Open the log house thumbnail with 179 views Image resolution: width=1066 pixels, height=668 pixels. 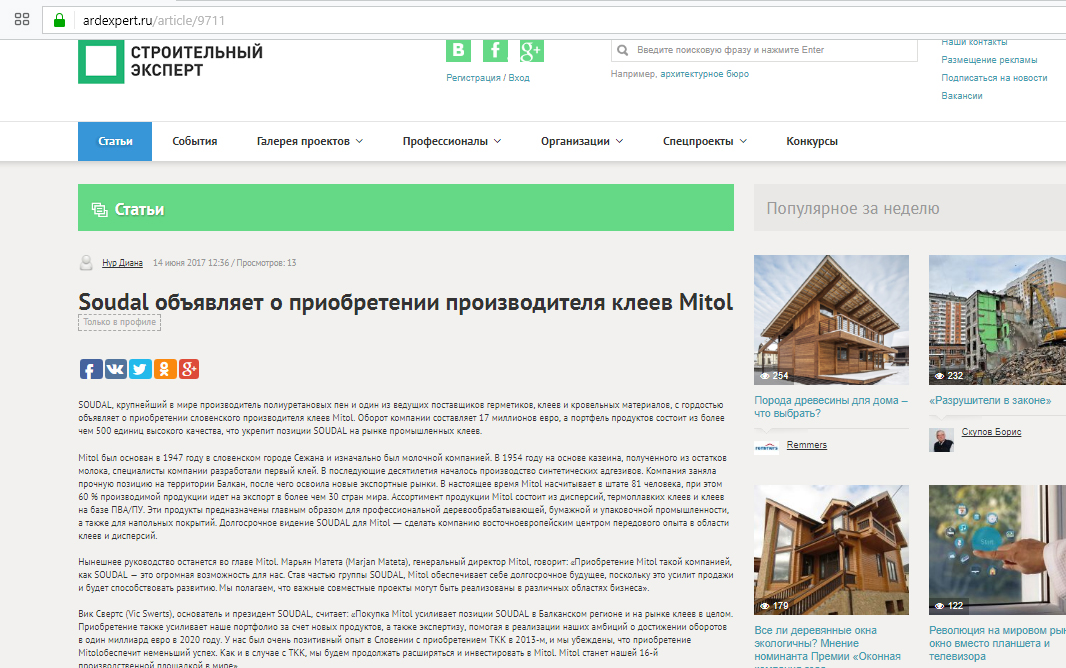click(x=831, y=550)
